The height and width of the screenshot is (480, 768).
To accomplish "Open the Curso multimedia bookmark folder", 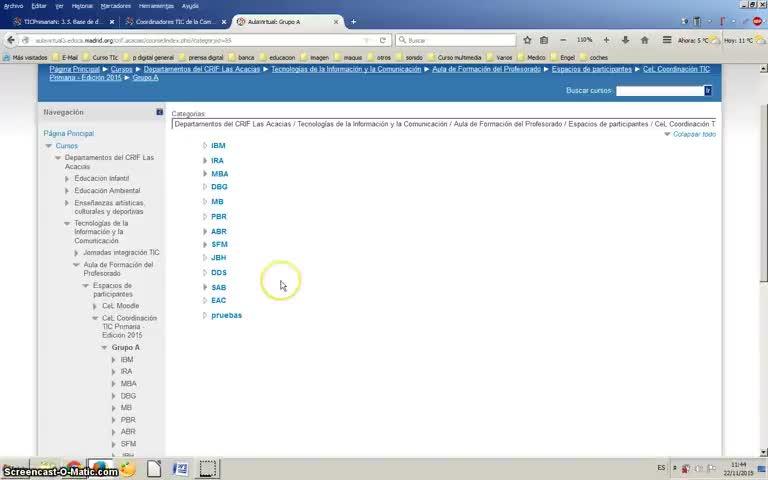I will pos(455,57).
